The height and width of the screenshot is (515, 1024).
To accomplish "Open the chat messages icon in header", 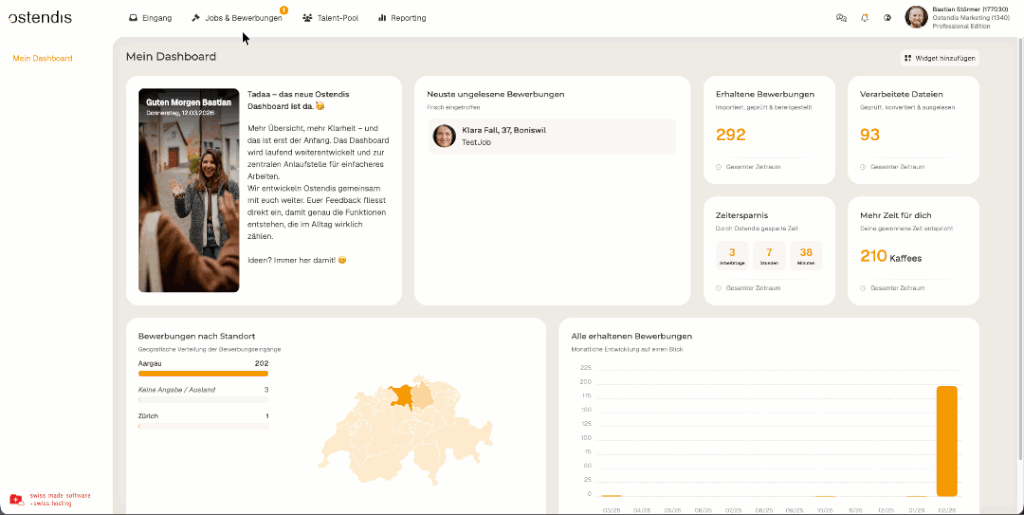I will tap(841, 18).
